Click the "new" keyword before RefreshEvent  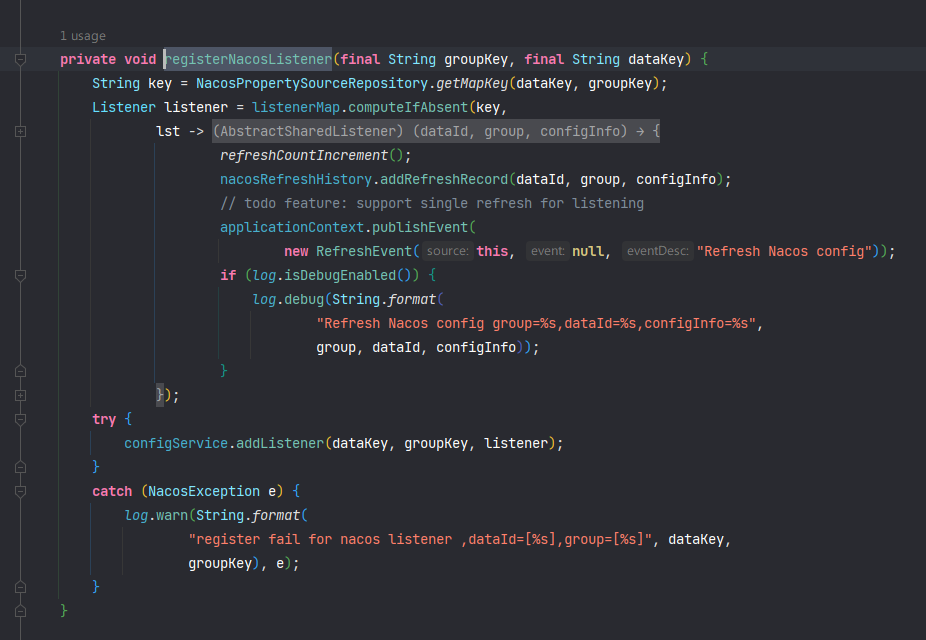point(296,252)
